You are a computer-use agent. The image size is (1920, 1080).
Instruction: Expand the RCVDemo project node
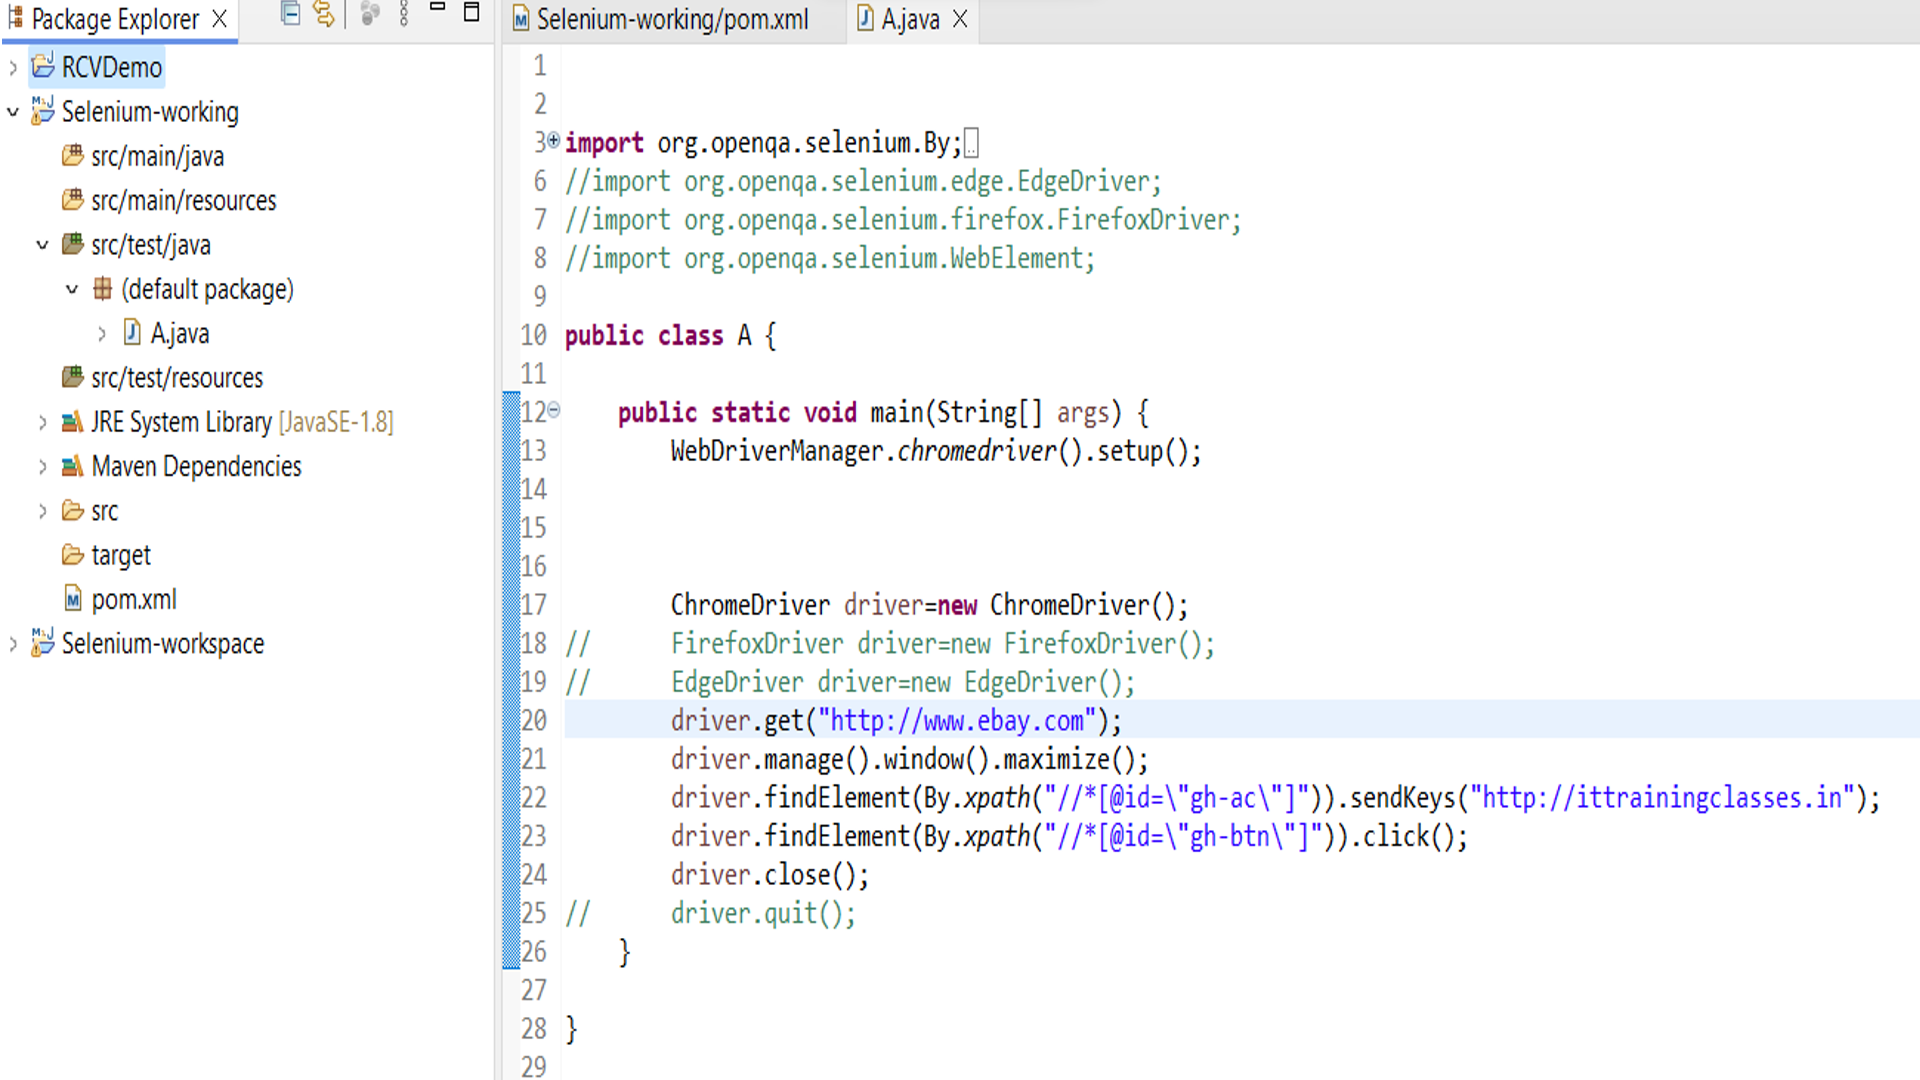[12, 67]
